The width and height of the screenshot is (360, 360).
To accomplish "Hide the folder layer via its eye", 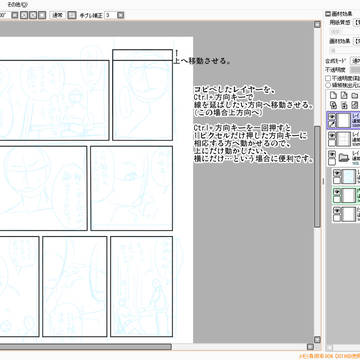I will 332,154.
